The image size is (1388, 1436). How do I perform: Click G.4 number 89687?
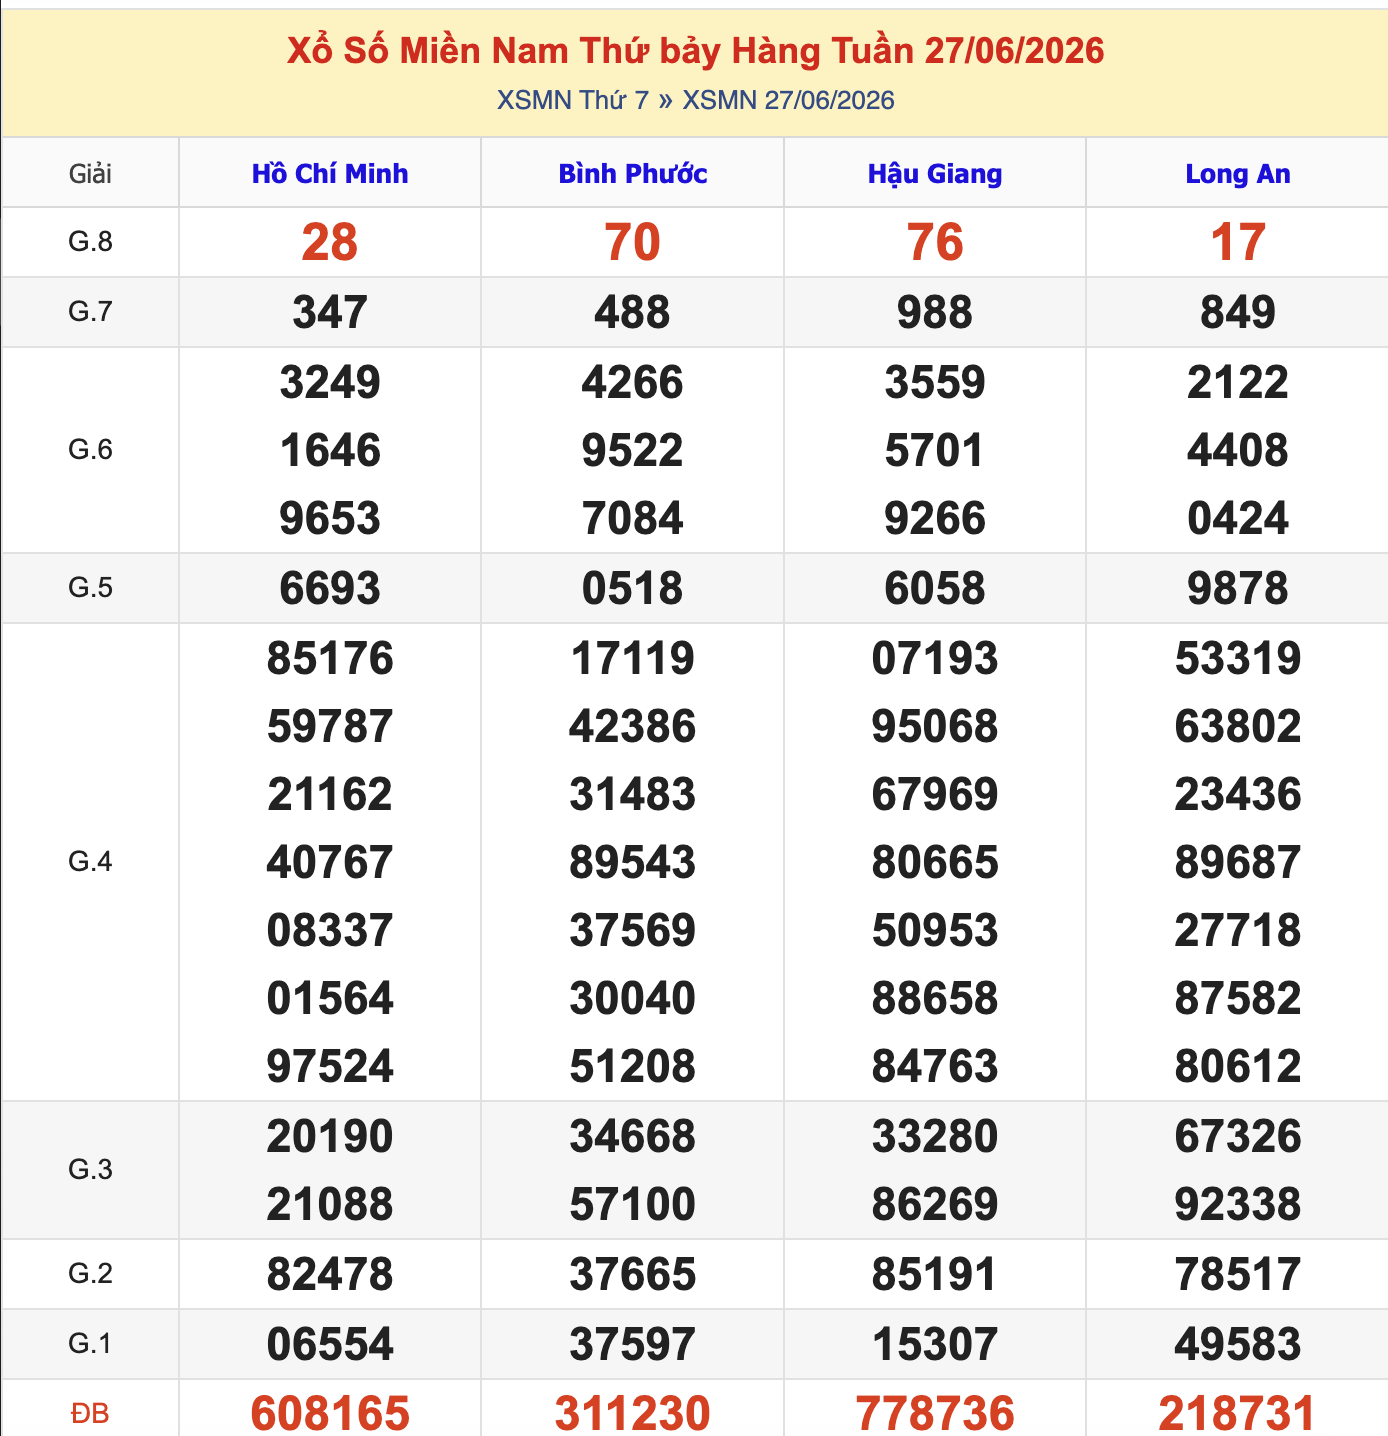pos(1238,862)
